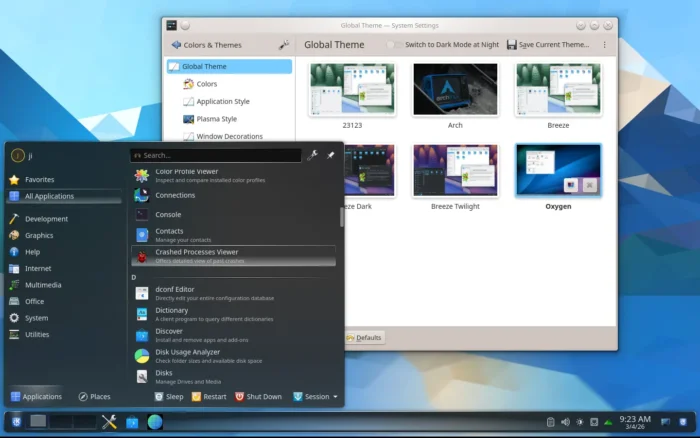Viewport: 700px width, 438px height.
Task: Click the Discover app icon
Action: click(142, 335)
